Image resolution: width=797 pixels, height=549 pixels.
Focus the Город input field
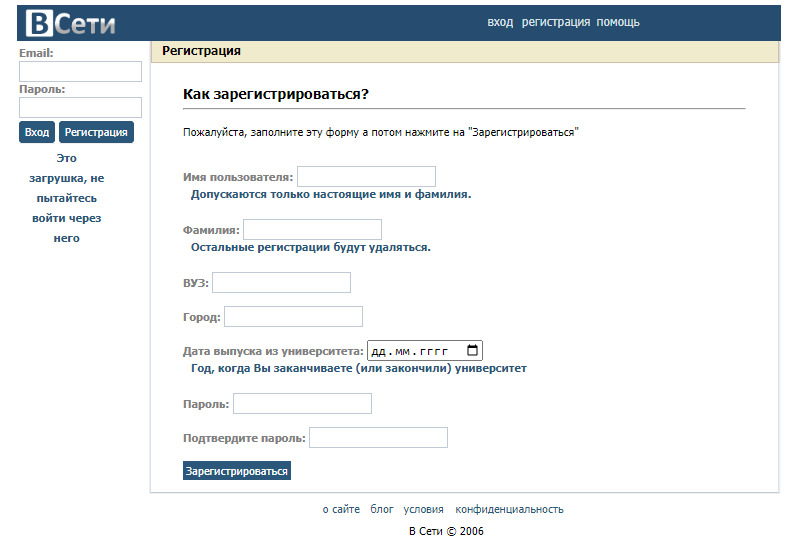point(293,317)
